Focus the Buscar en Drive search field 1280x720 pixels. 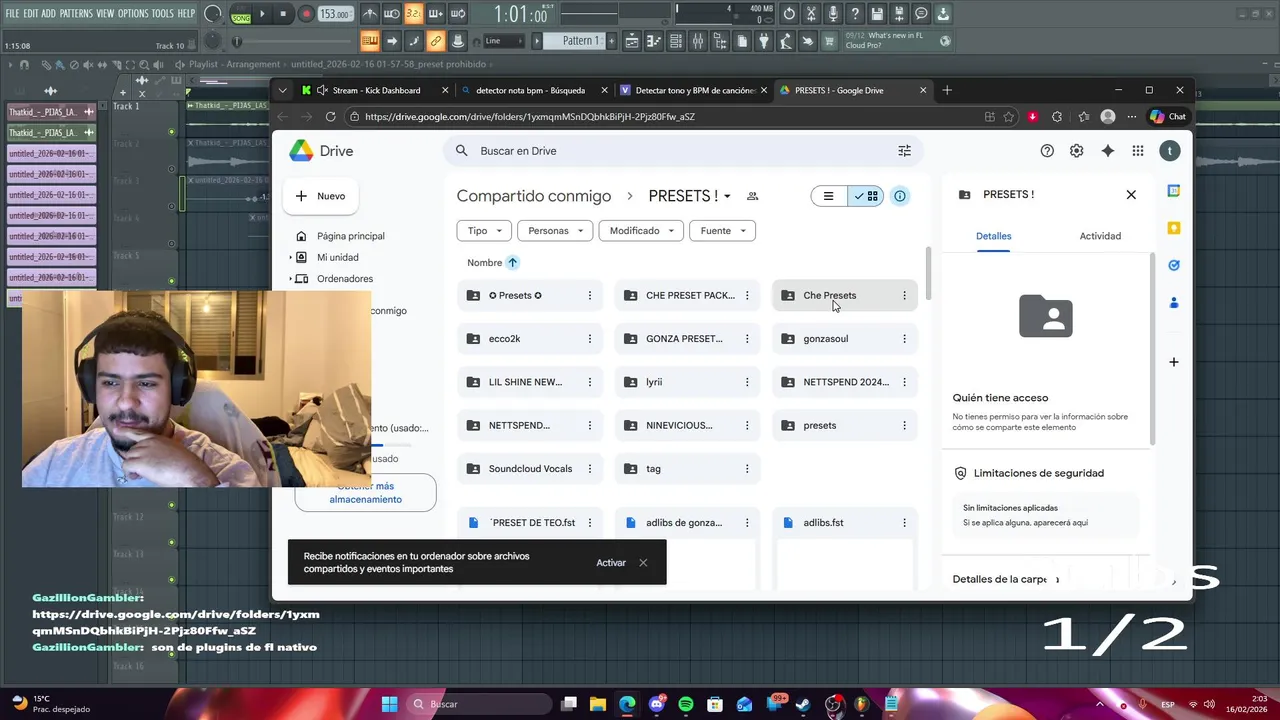pyautogui.click(x=683, y=151)
